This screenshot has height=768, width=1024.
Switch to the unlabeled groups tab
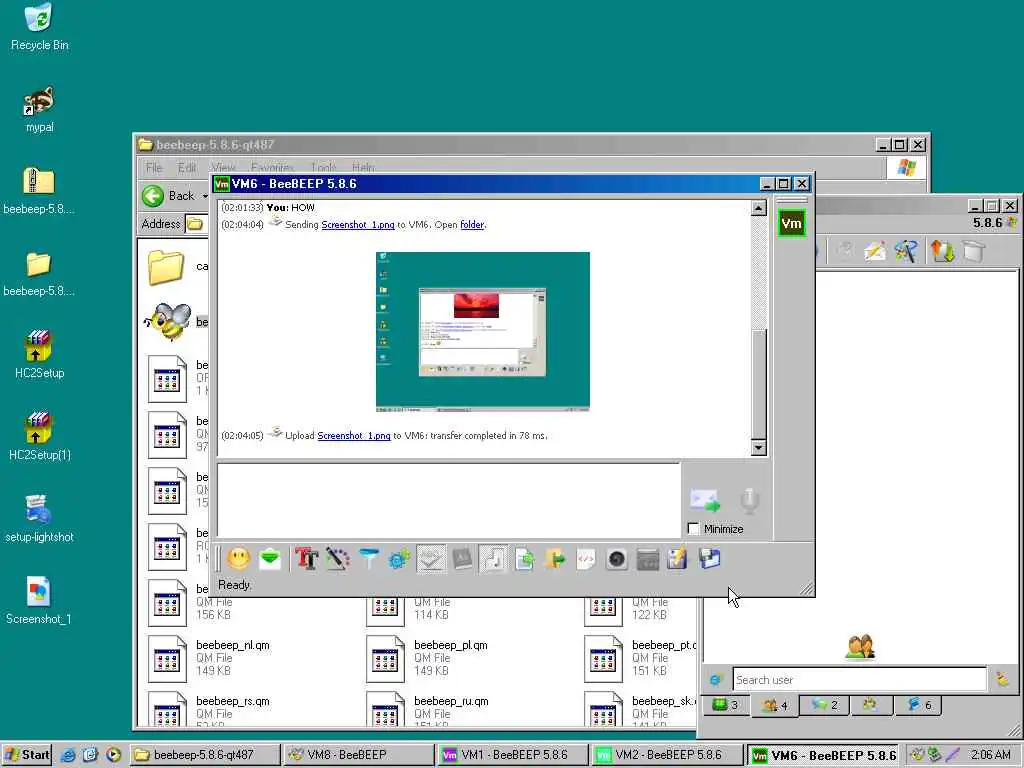pos(870,705)
